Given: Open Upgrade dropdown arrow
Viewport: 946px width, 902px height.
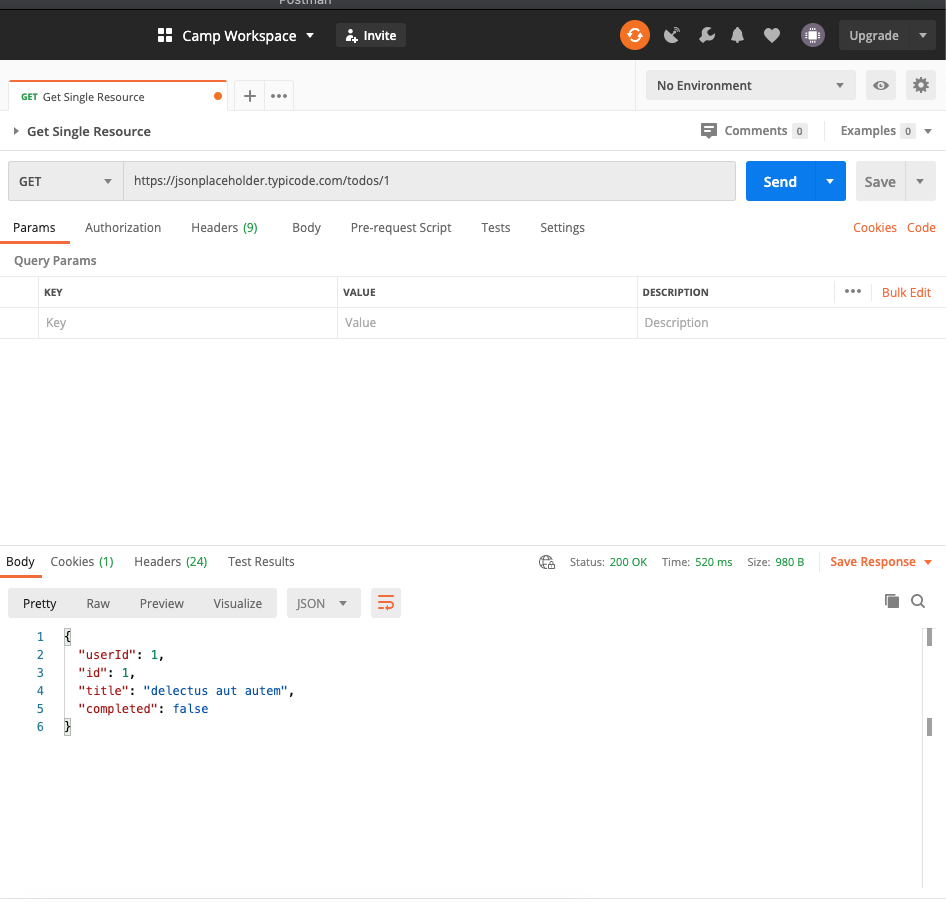Looking at the screenshot, I should [922, 36].
